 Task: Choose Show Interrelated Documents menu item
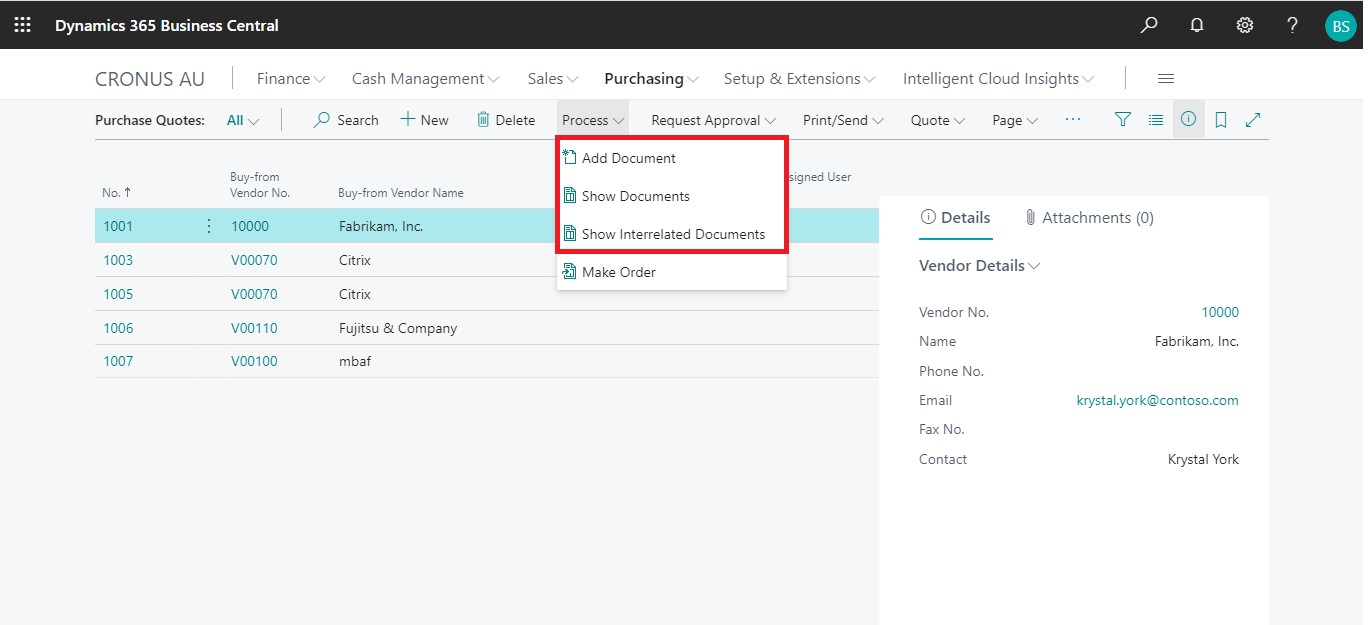(x=672, y=234)
